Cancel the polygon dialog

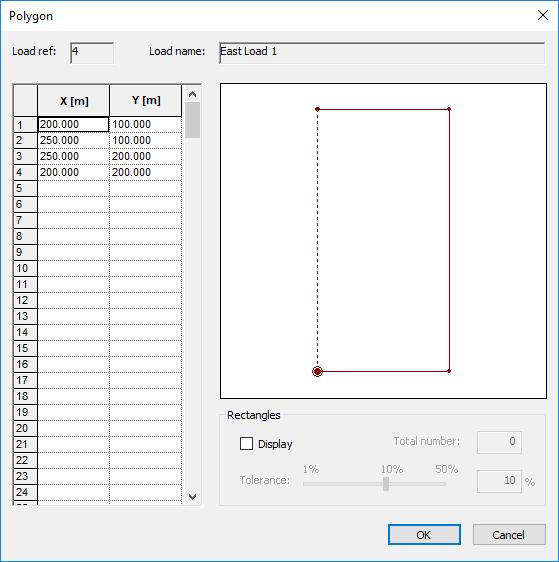click(509, 535)
